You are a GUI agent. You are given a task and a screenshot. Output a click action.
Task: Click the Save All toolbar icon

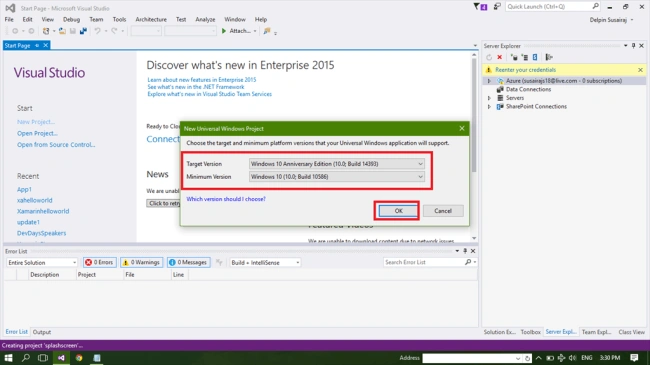(83, 31)
